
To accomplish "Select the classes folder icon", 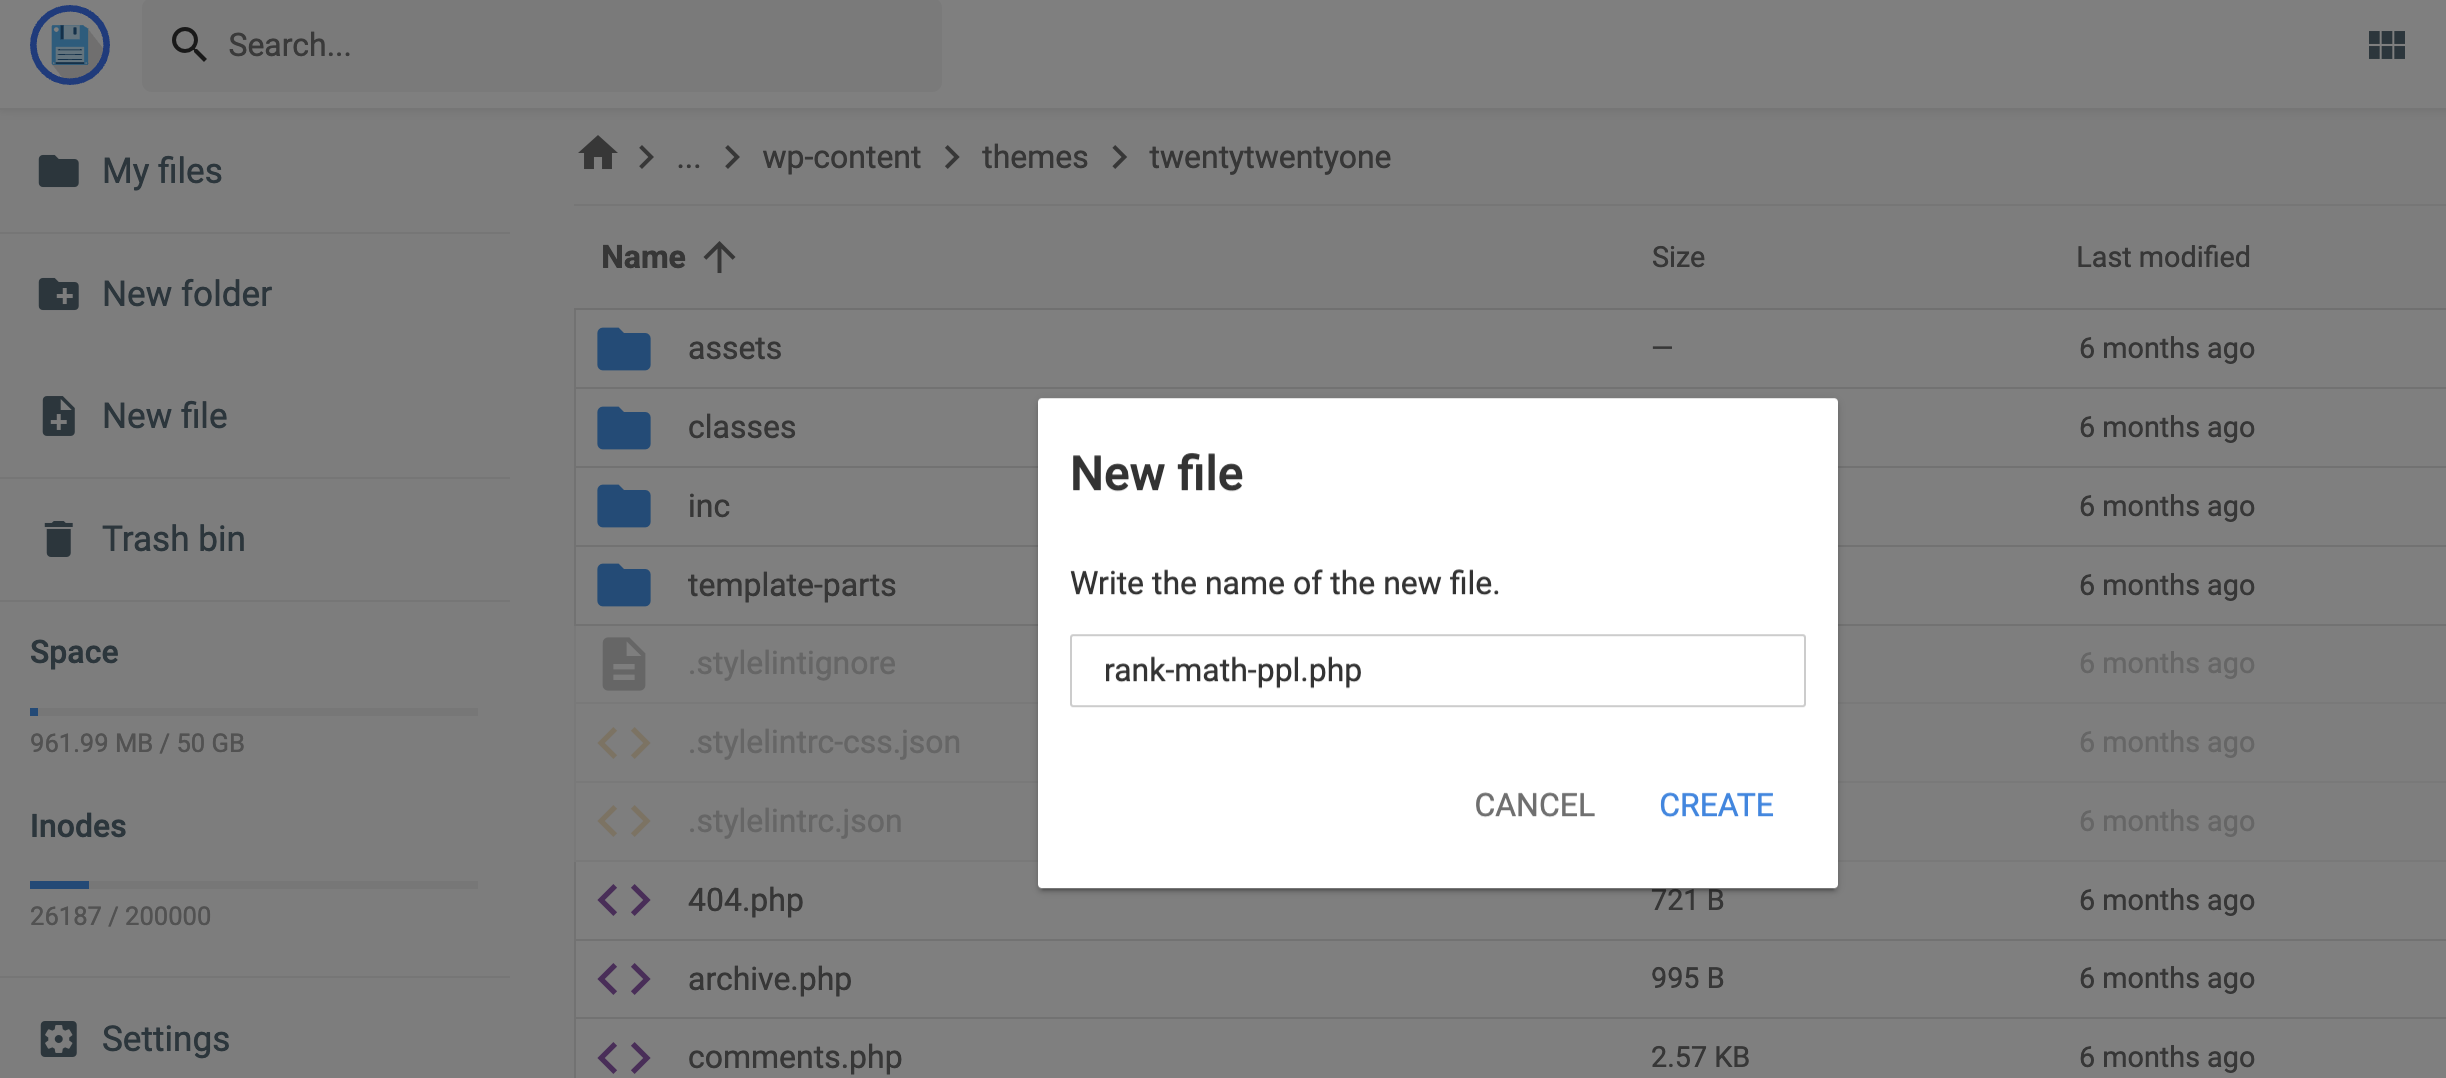I will 624,427.
